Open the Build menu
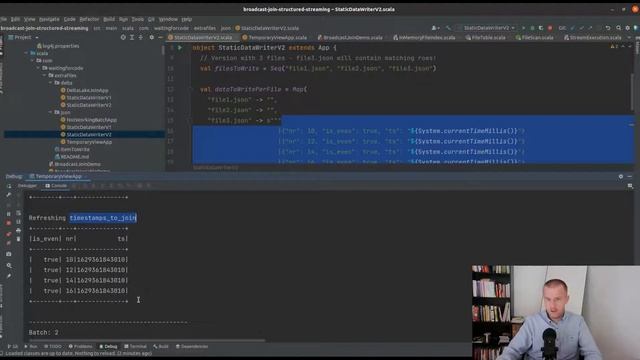 point(109,19)
